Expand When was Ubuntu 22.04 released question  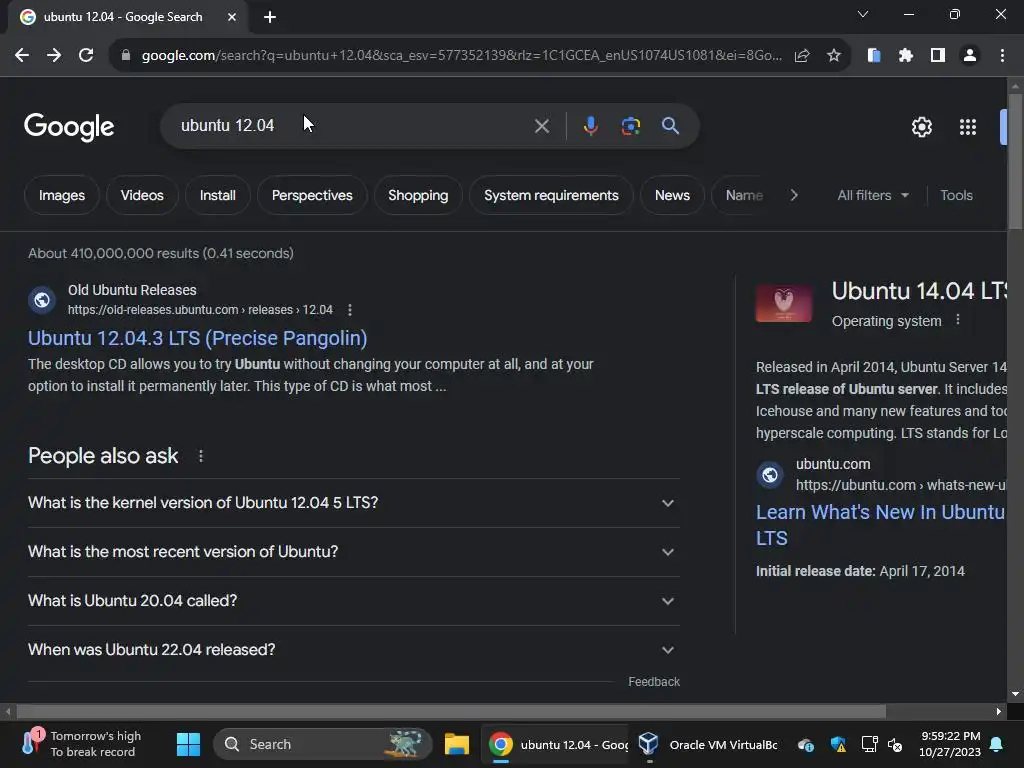(x=353, y=650)
